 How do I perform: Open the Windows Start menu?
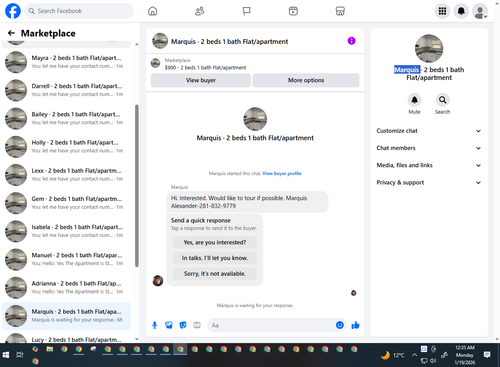point(6,354)
